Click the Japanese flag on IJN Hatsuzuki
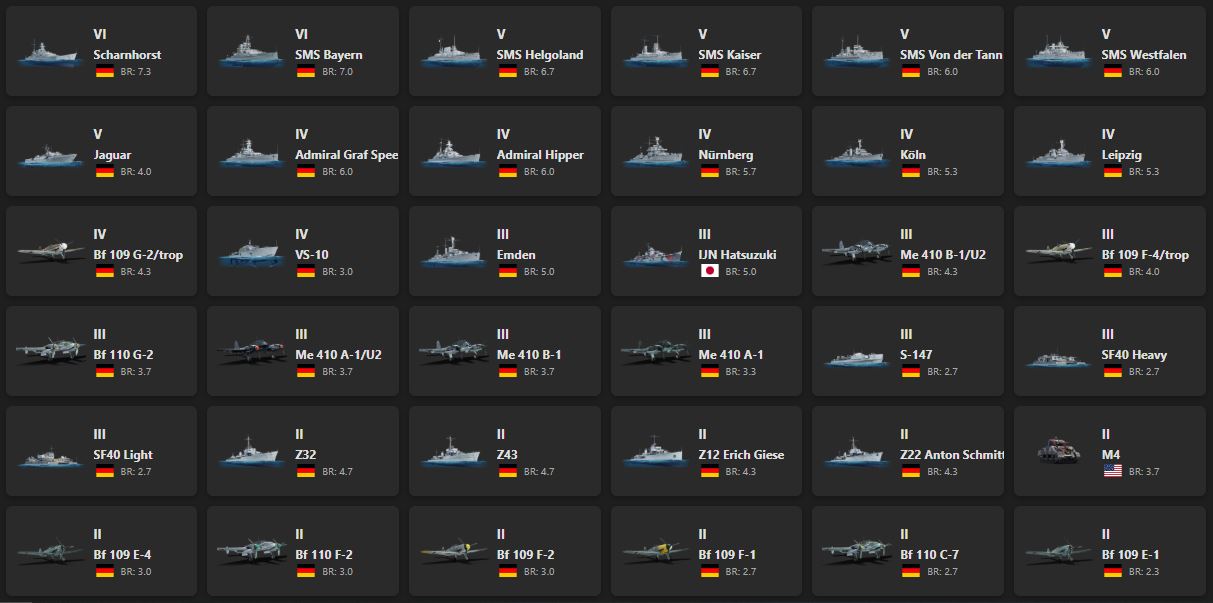 (709, 271)
